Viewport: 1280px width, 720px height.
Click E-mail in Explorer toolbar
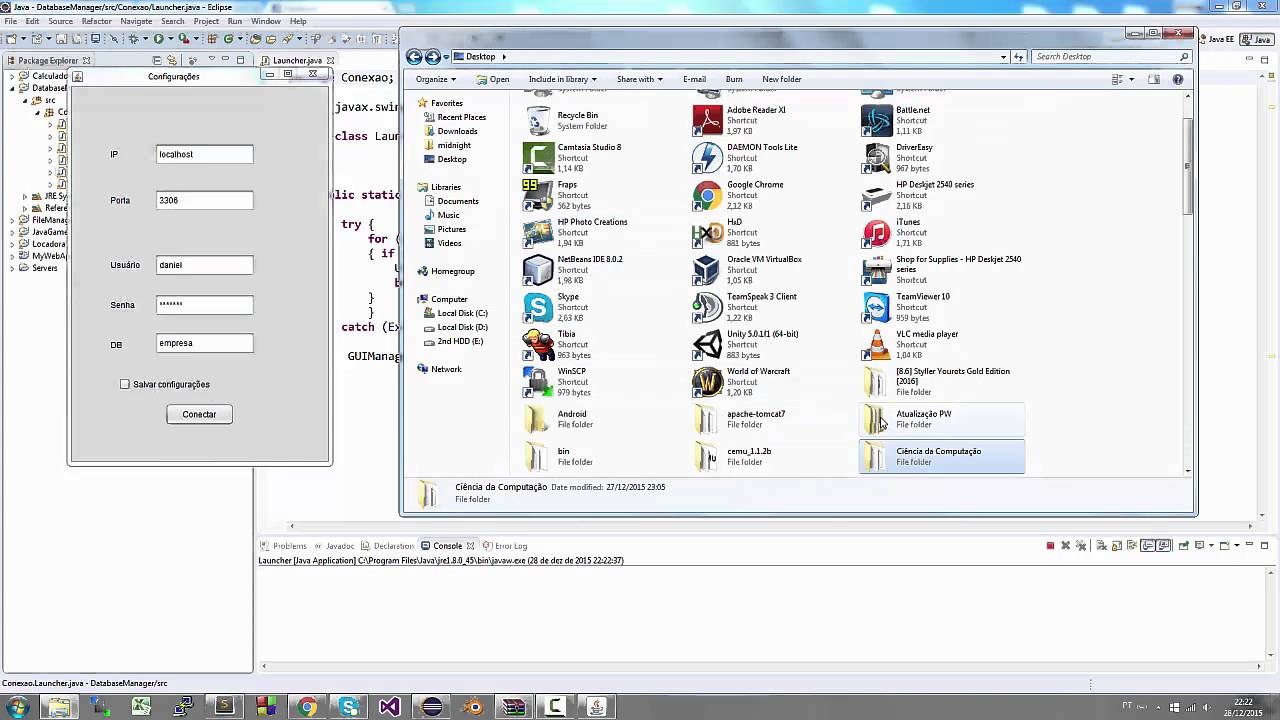(x=694, y=79)
